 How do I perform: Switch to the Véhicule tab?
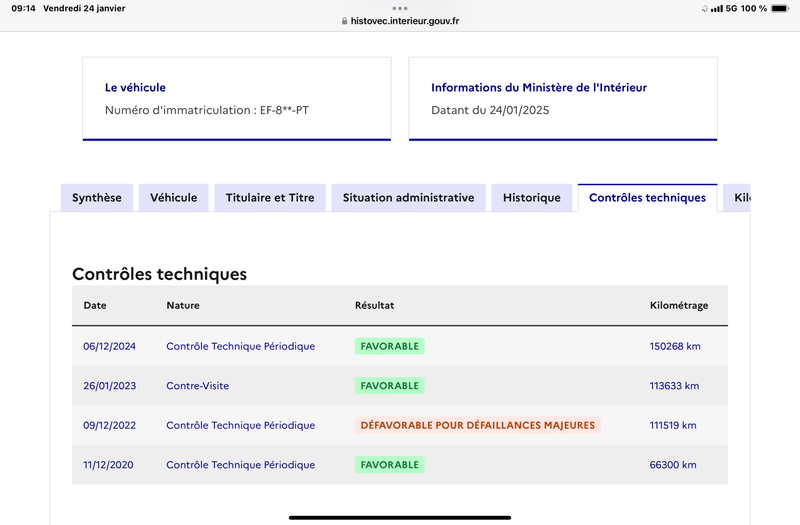(x=173, y=197)
